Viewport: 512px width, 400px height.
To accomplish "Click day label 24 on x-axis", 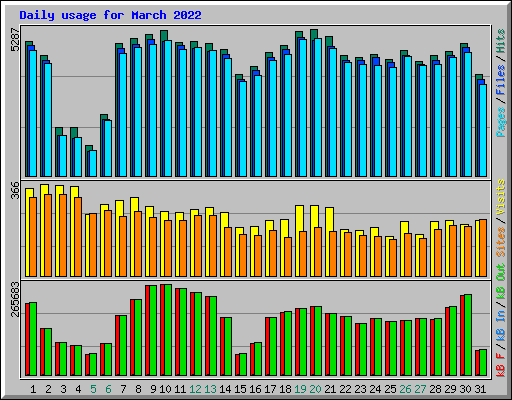I will click(x=375, y=389).
